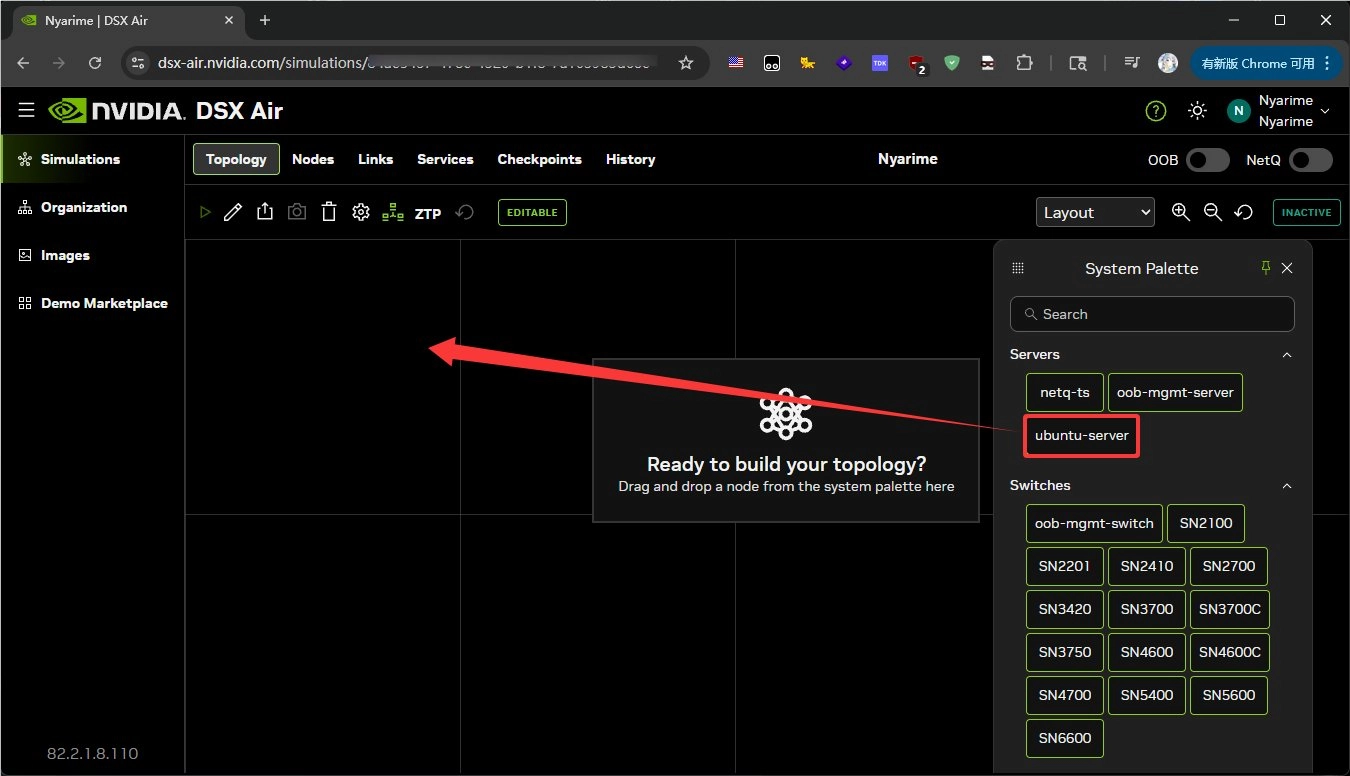Click the green shield extension icon
The width and height of the screenshot is (1350, 776).
[952, 63]
